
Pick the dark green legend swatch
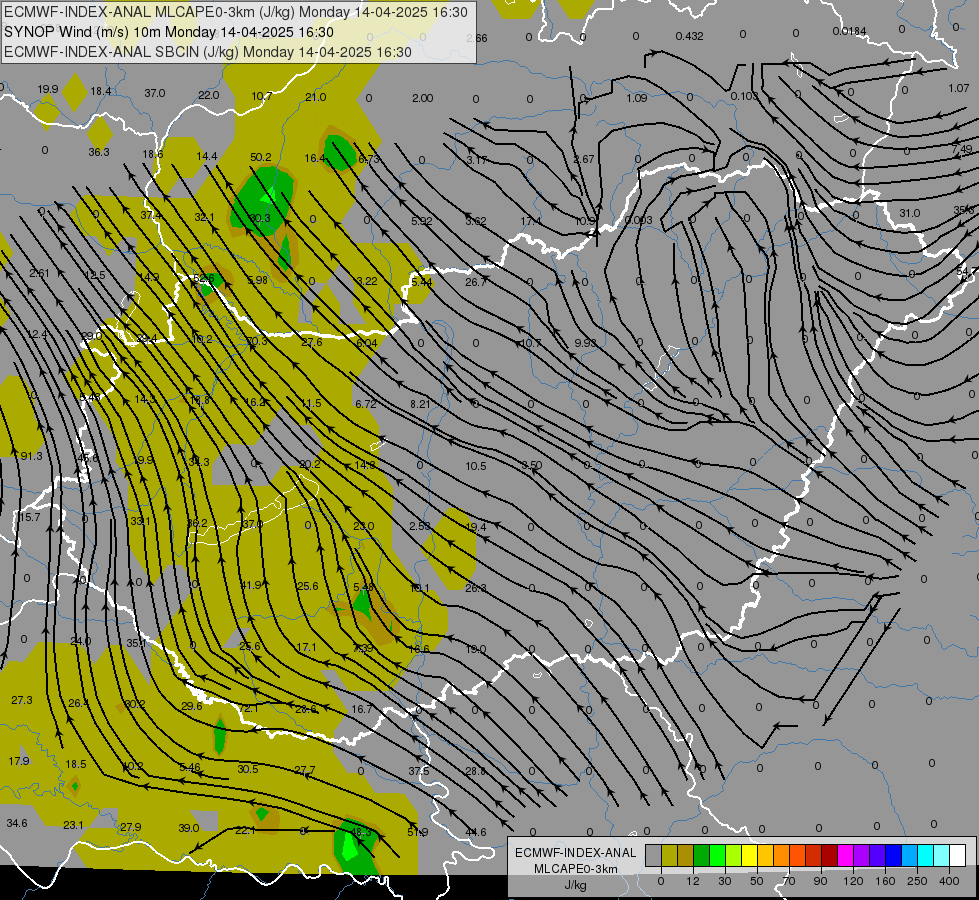(x=701, y=856)
